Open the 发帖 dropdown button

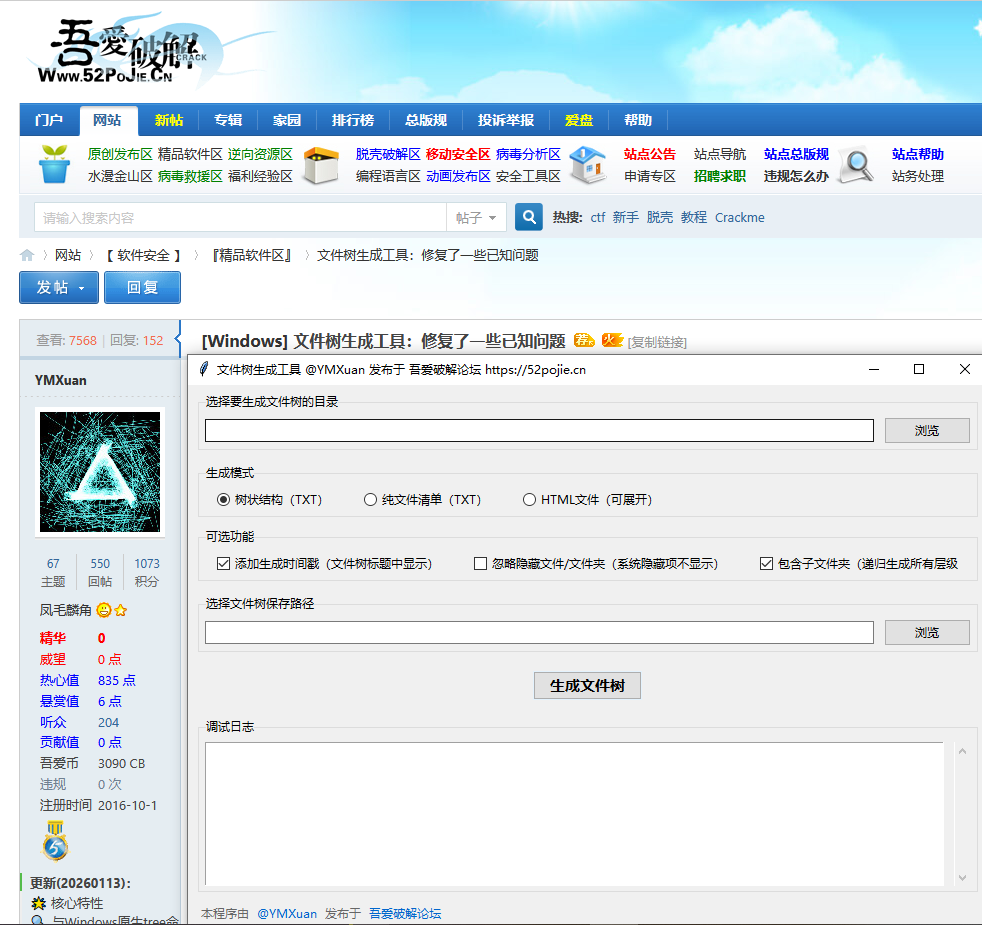(x=59, y=287)
